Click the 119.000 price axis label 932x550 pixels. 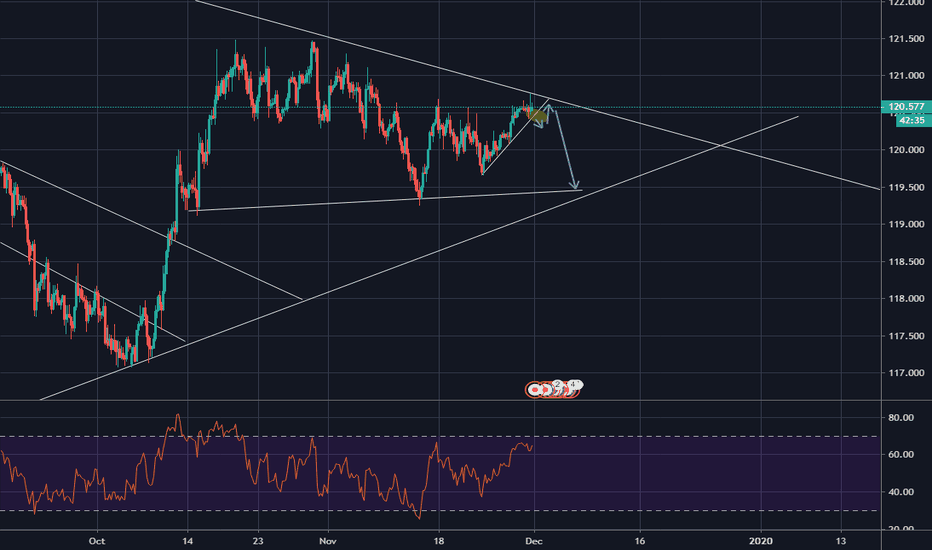click(906, 224)
